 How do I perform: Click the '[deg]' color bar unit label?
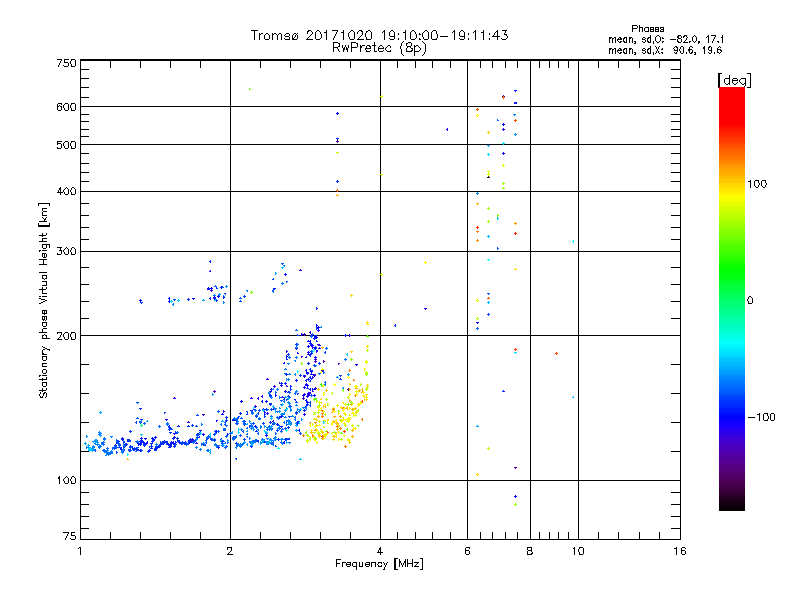point(734,80)
